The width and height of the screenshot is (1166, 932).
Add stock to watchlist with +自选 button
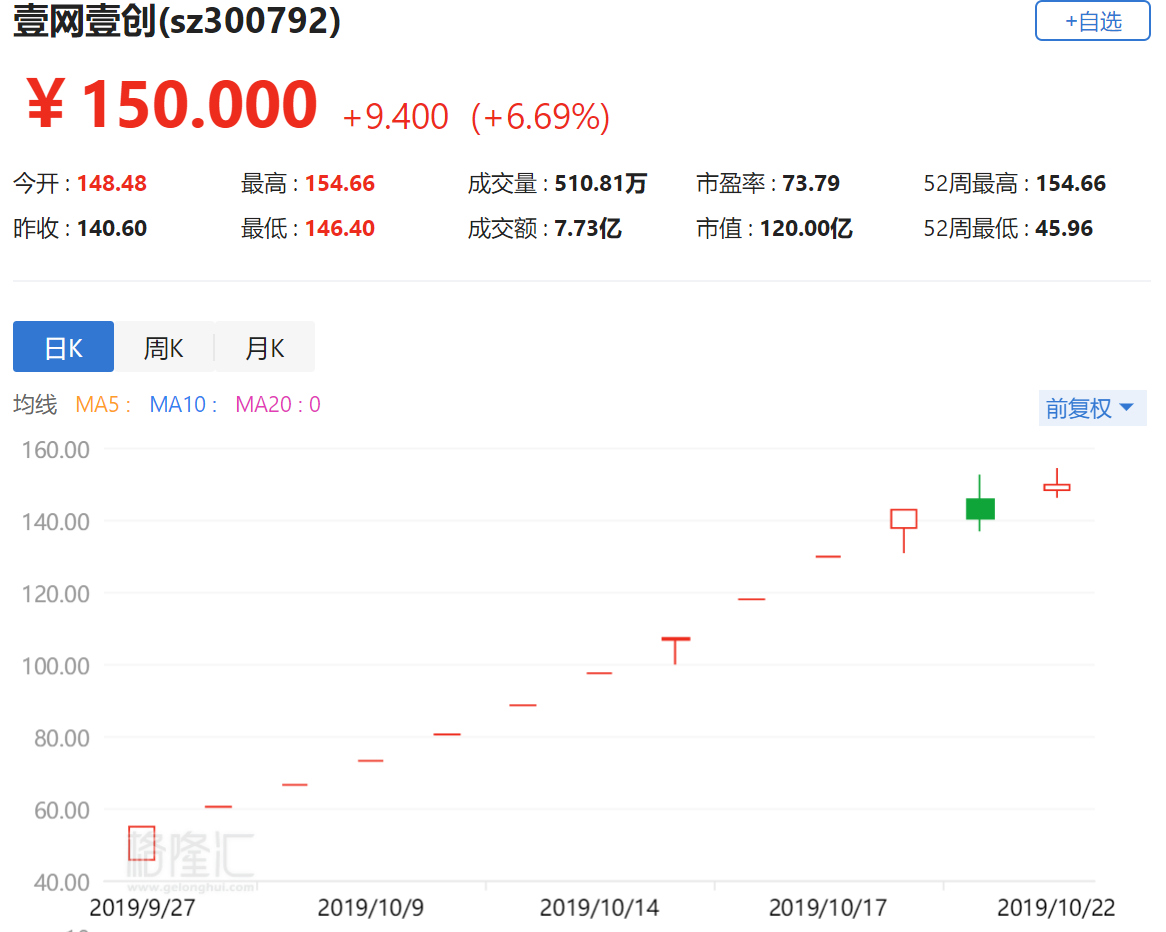(1092, 21)
